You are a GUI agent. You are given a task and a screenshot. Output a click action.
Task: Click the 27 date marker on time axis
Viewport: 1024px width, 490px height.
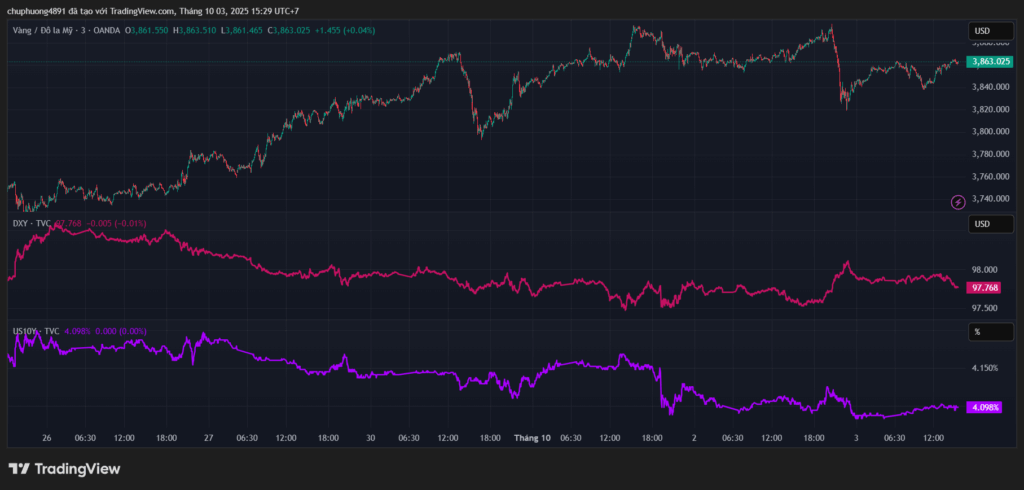point(208,438)
